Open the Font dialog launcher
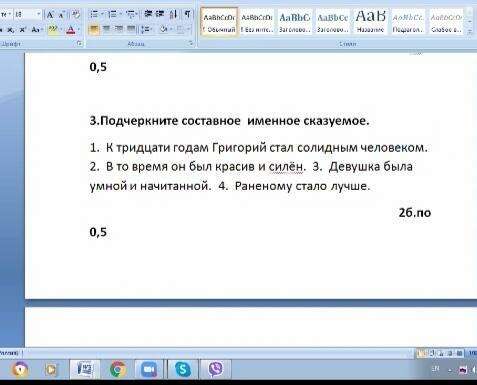 [80, 44]
